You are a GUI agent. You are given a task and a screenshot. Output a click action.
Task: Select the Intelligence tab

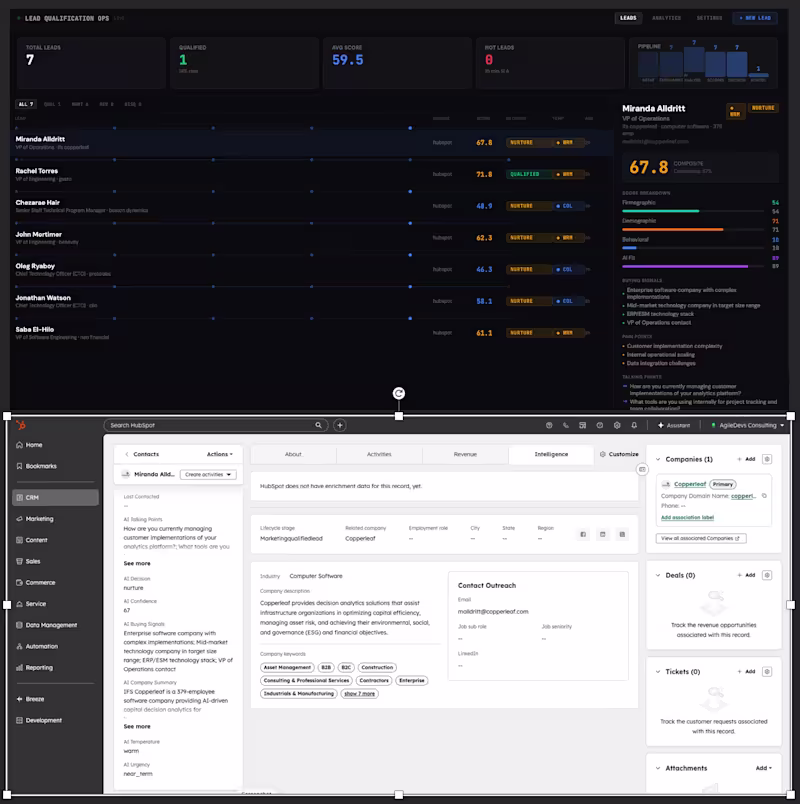pos(551,454)
